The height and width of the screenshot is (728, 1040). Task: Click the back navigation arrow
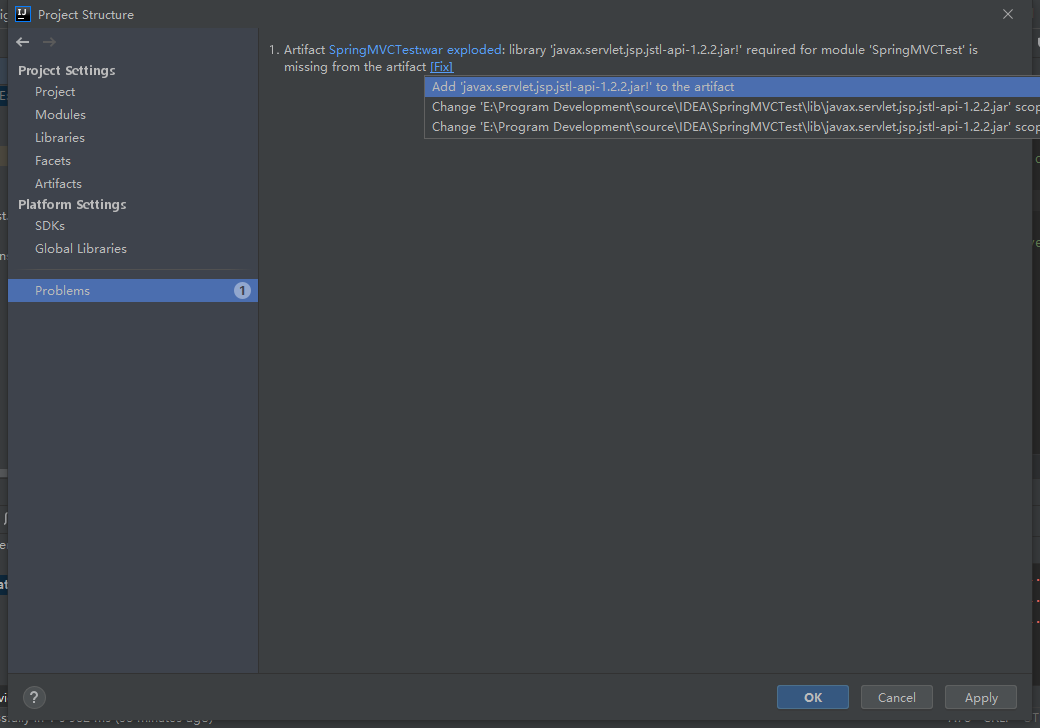(21, 42)
